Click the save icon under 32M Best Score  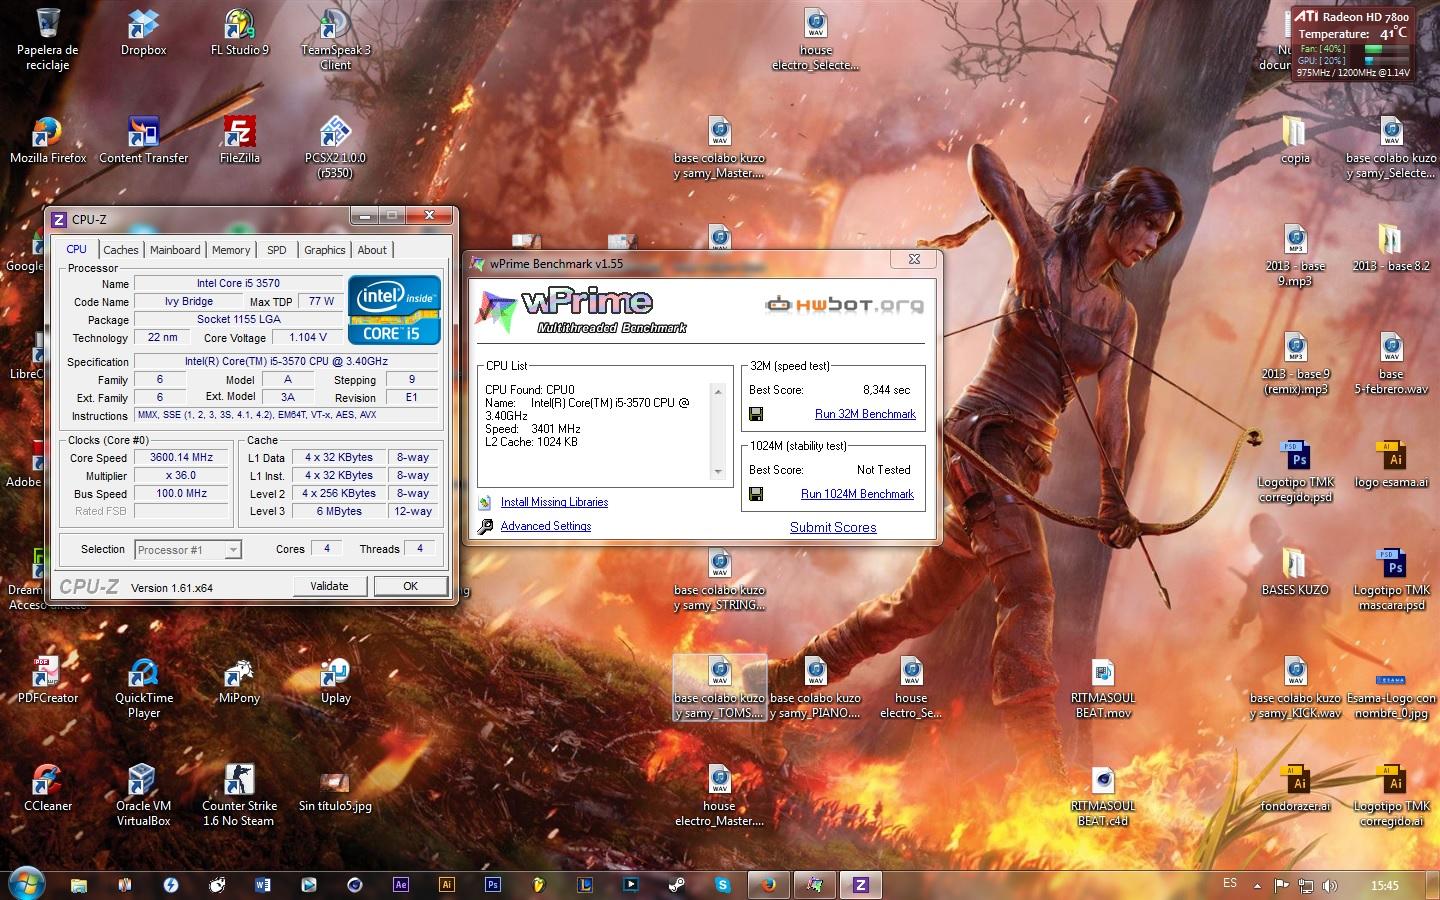[x=756, y=414]
